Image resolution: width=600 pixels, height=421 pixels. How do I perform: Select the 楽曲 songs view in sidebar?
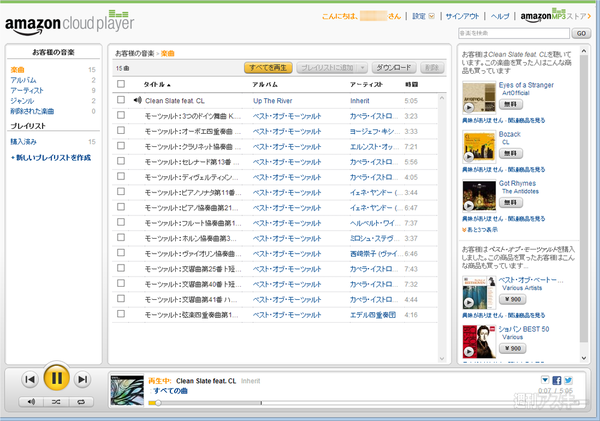(x=17, y=70)
